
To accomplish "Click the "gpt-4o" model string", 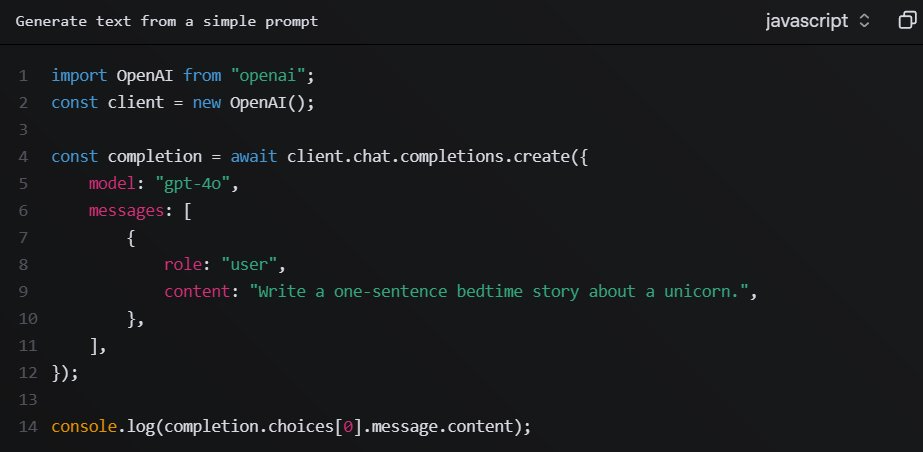I will (198, 184).
